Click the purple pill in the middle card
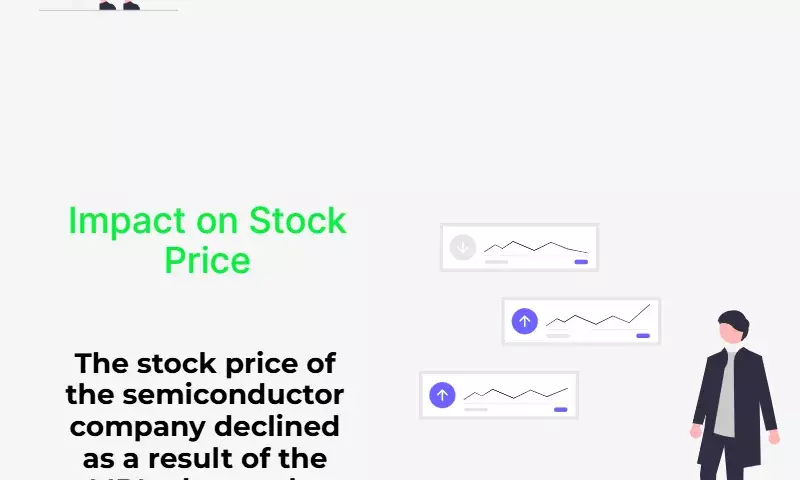The height and width of the screenshot is (480, 800). point(643,336)
